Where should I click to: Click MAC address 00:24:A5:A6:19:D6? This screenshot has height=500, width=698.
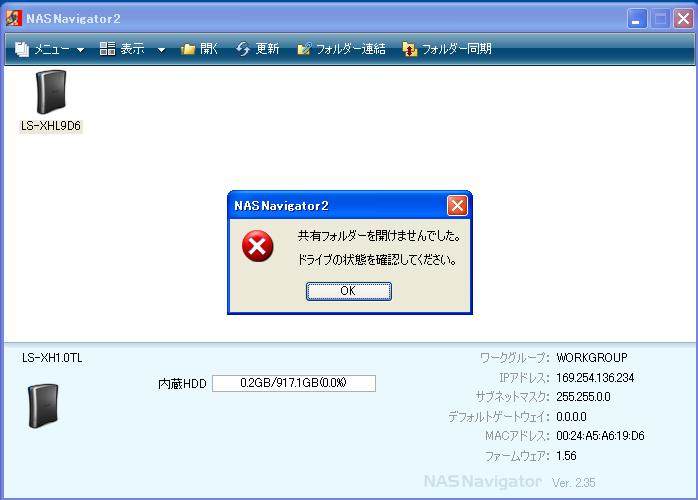click(x=600, y=436)
